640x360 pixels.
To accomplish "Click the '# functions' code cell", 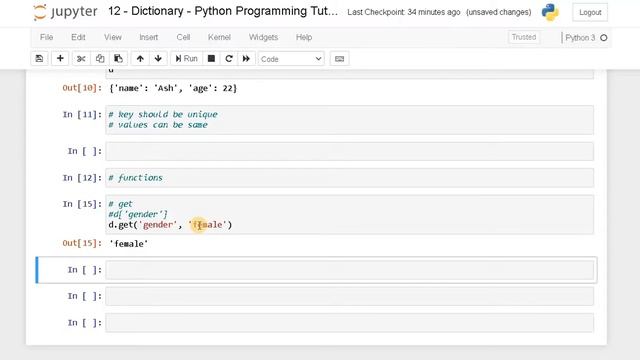I will click(349, 178).
